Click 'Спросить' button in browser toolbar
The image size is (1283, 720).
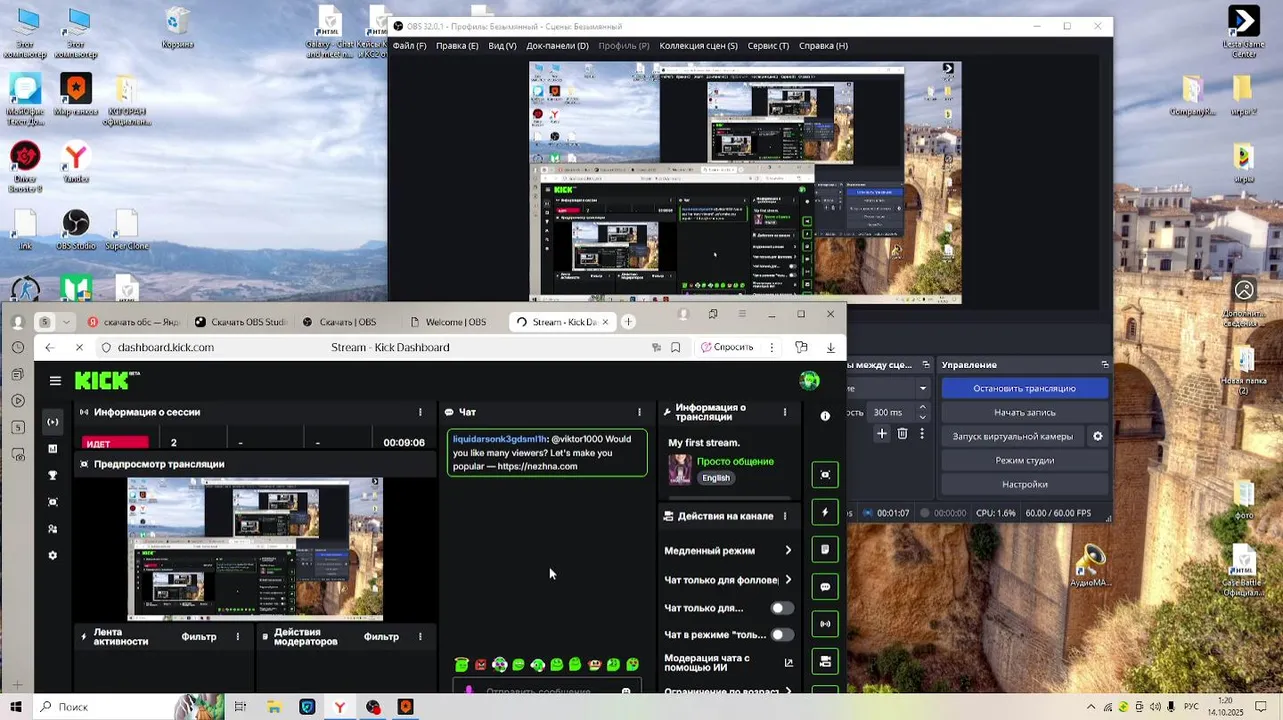pos(727,347)
